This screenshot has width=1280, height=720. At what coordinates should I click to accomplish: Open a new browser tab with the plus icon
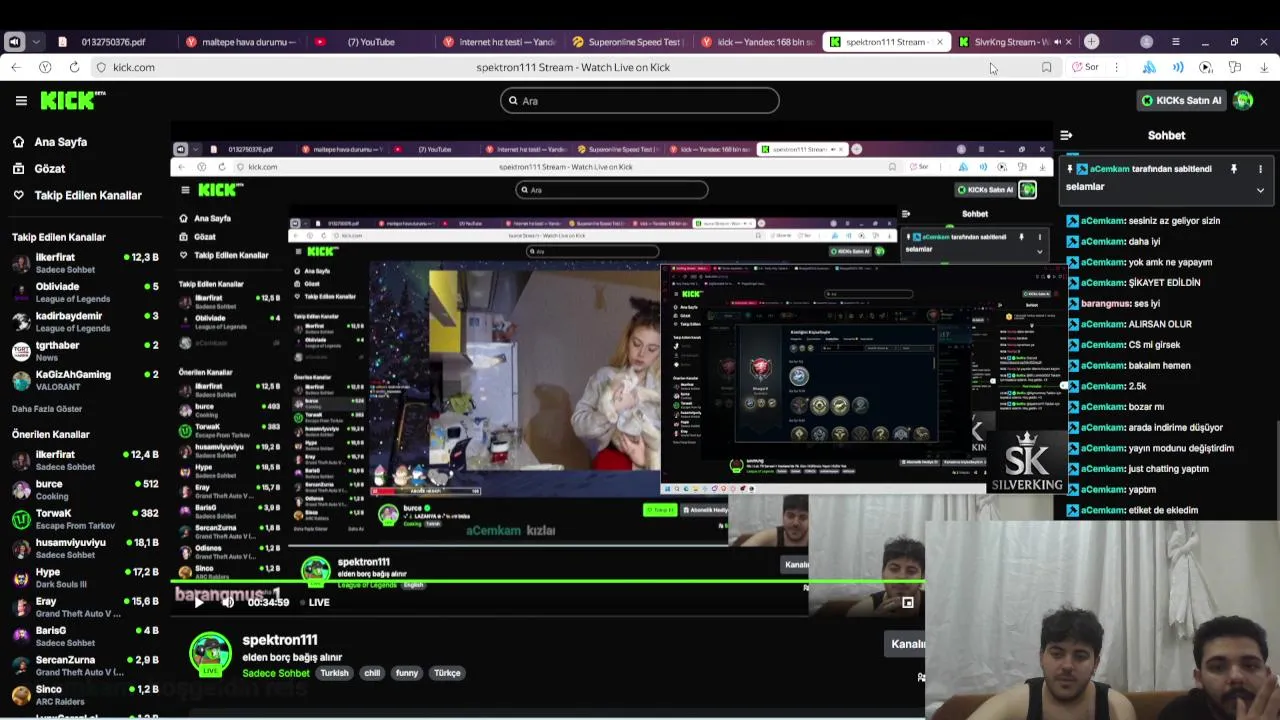point(1092,42)
